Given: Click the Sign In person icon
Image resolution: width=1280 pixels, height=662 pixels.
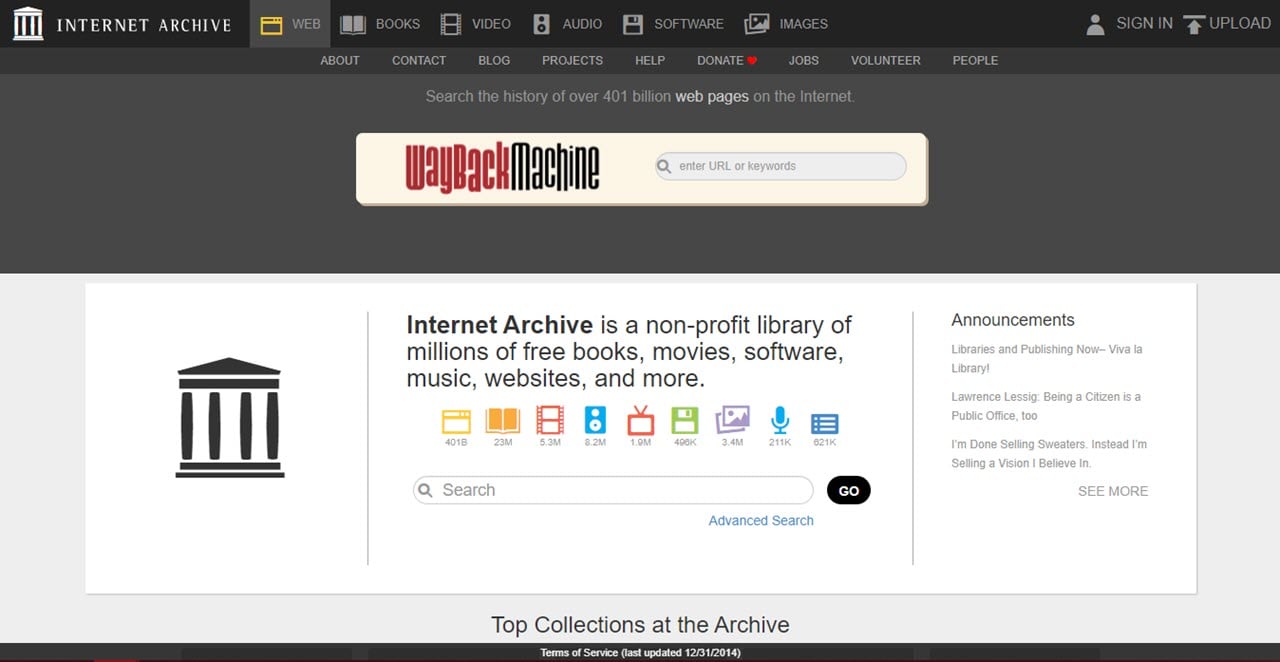Looking at the screenshot, I should pyautogui.click(x=1095, y=24).
